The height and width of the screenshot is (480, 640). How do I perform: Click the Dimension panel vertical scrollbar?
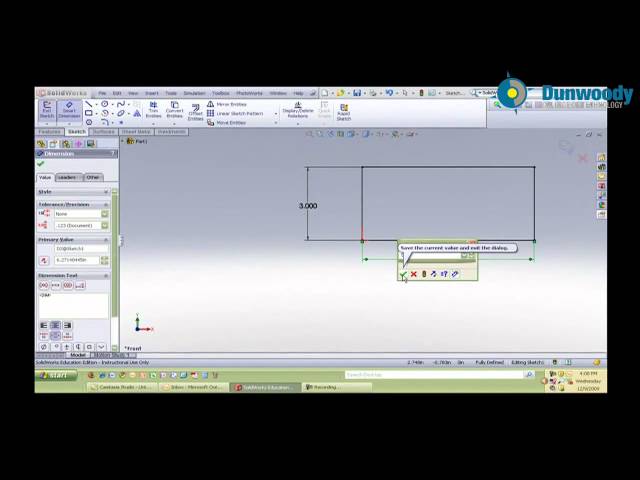click(114, 269)
